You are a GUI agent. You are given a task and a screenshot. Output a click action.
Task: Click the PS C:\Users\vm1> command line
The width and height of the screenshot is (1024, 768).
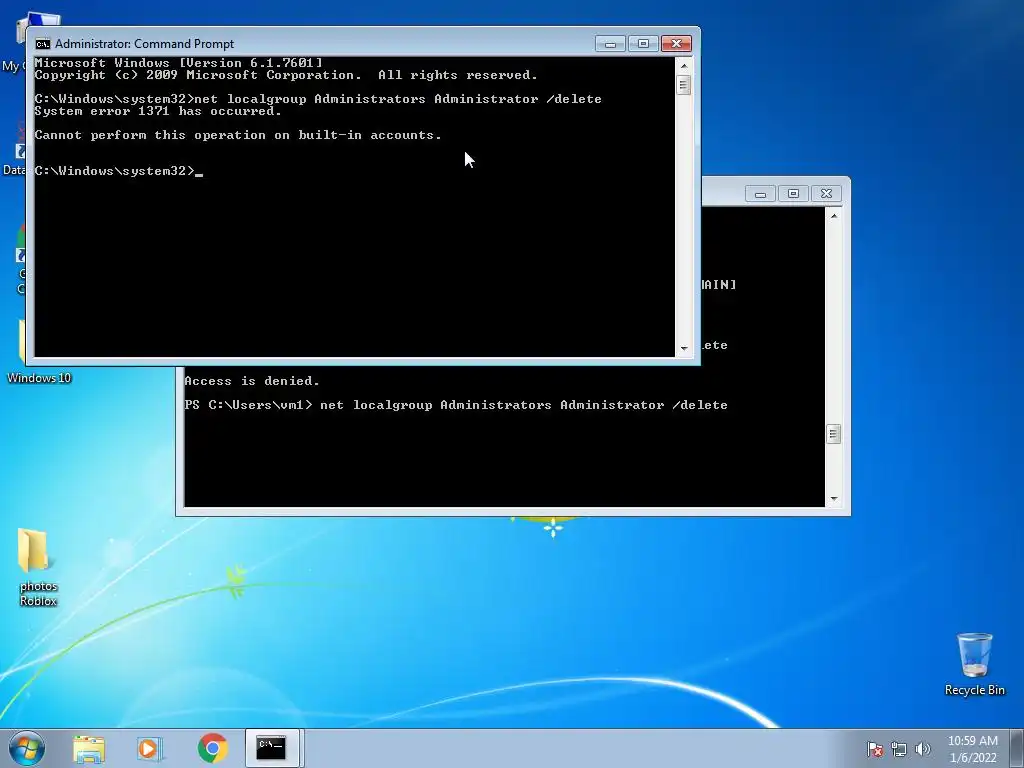pos(456,405)
